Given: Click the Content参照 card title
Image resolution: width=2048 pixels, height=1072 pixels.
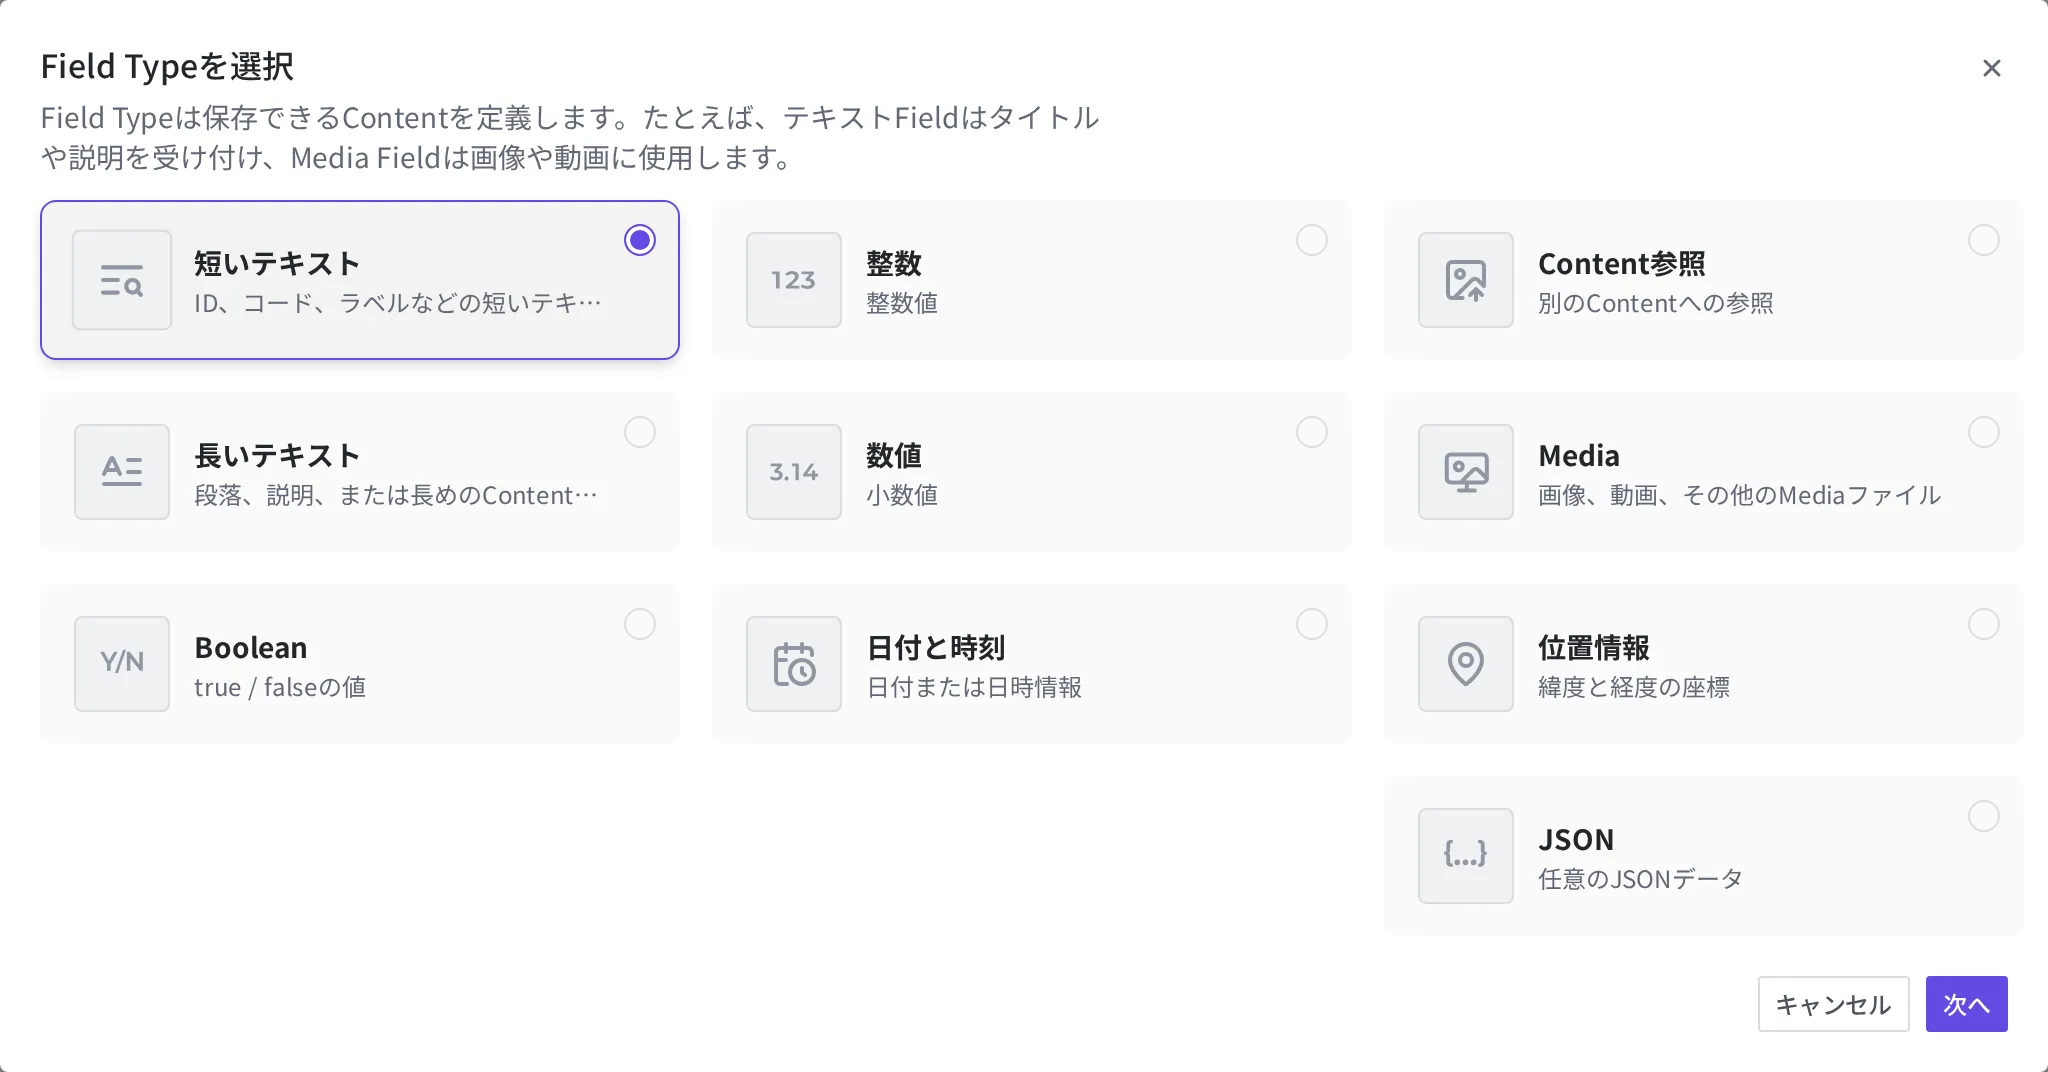Looking at the screenshot, I should [1622, 263].
